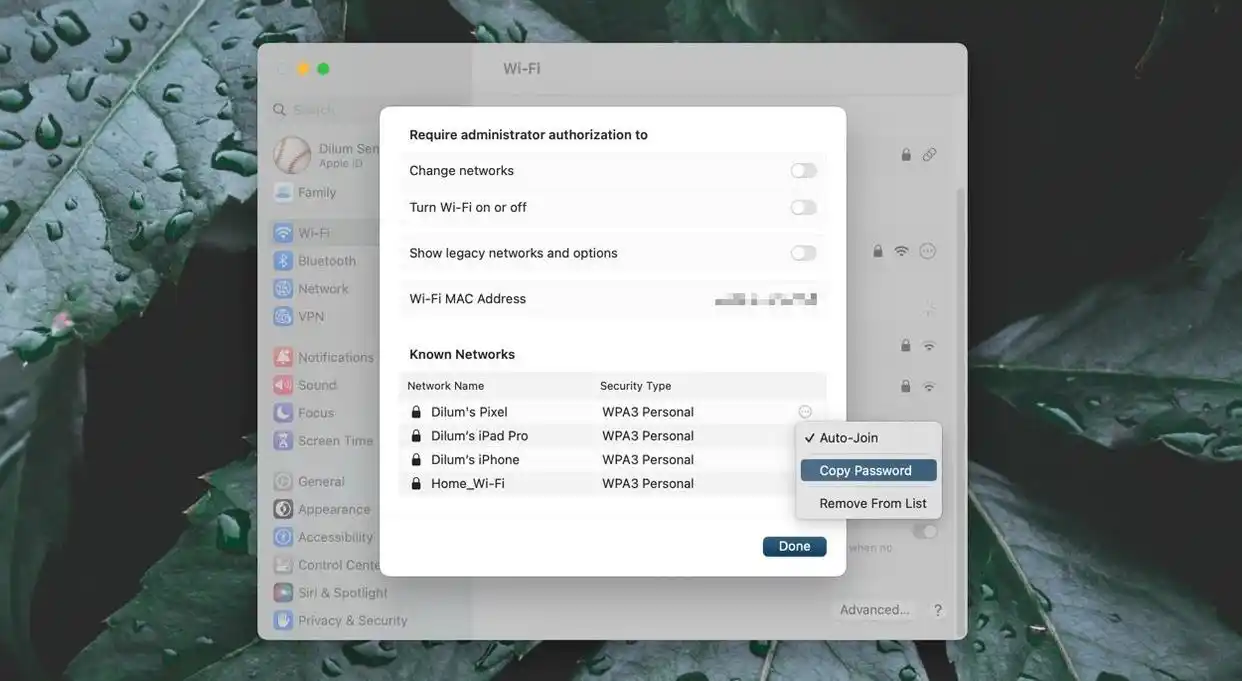Sort by Network Name column header
This screenshot has width=1242, height=681.
tap(445, 386)
